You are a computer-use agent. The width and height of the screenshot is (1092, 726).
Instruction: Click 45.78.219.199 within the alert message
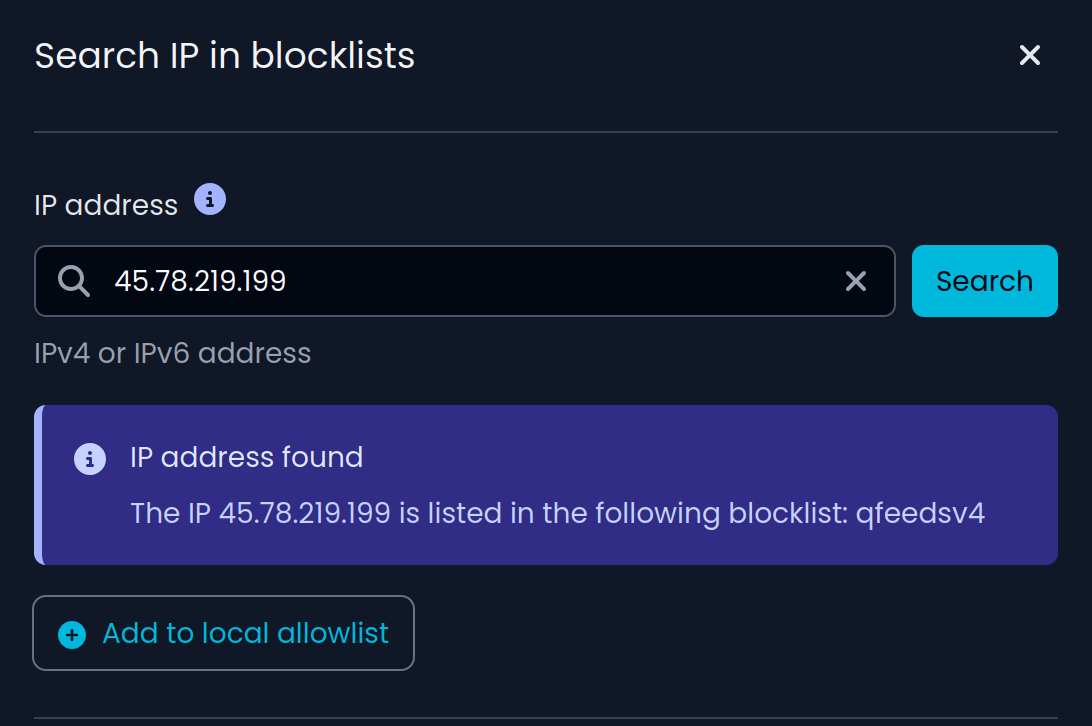[x=304, y=514]
